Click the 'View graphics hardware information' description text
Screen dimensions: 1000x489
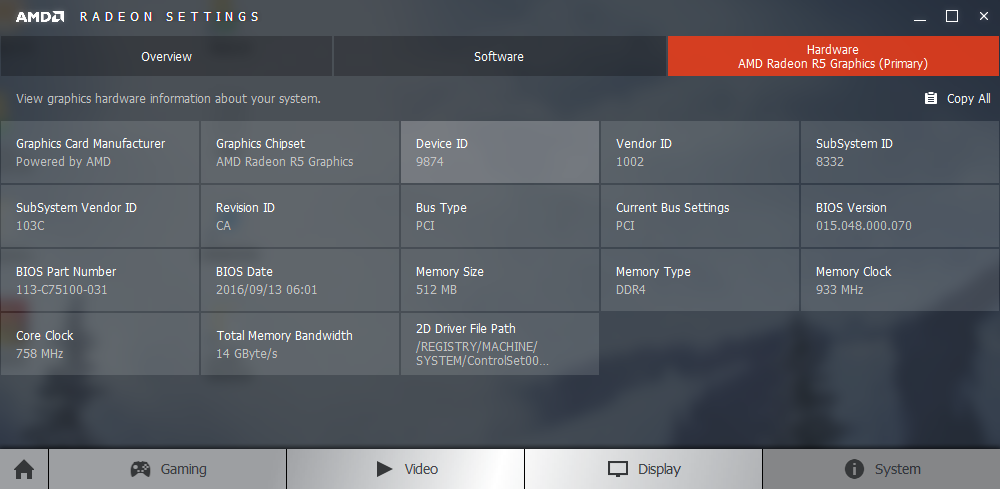click(x=168, y=99)
